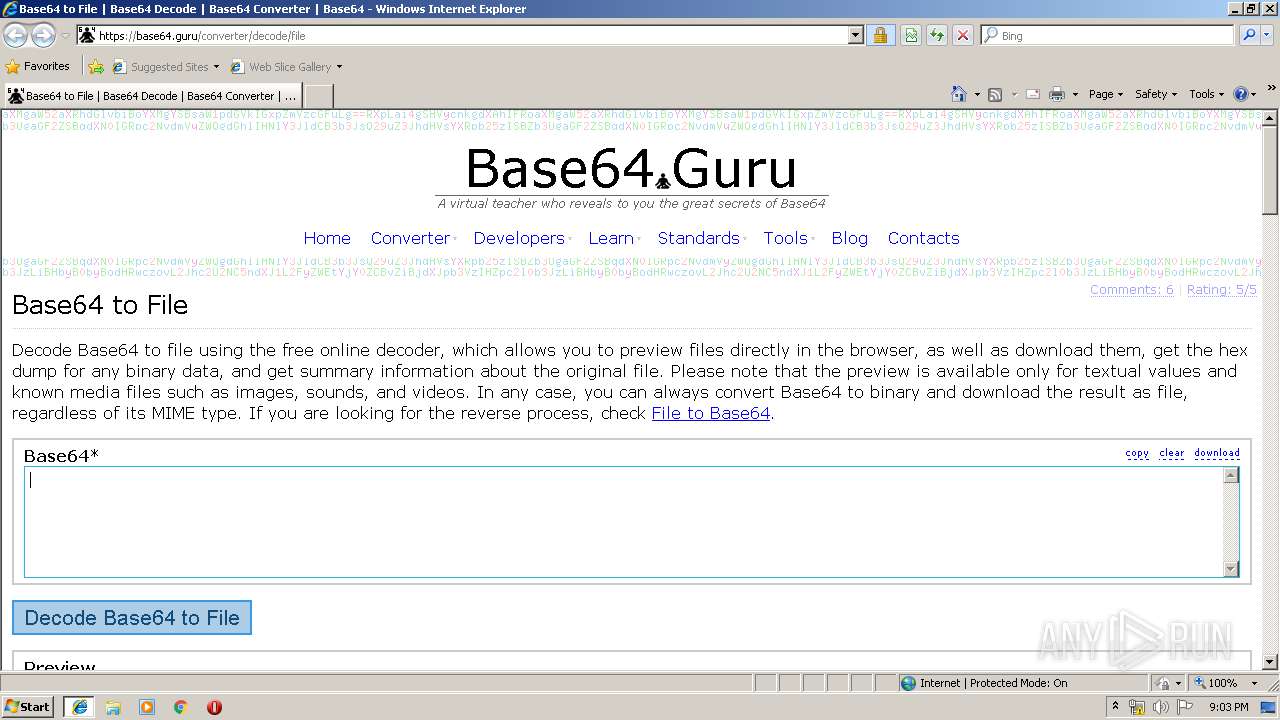
Task: Open the Learn menu
Action: (611, 238)
